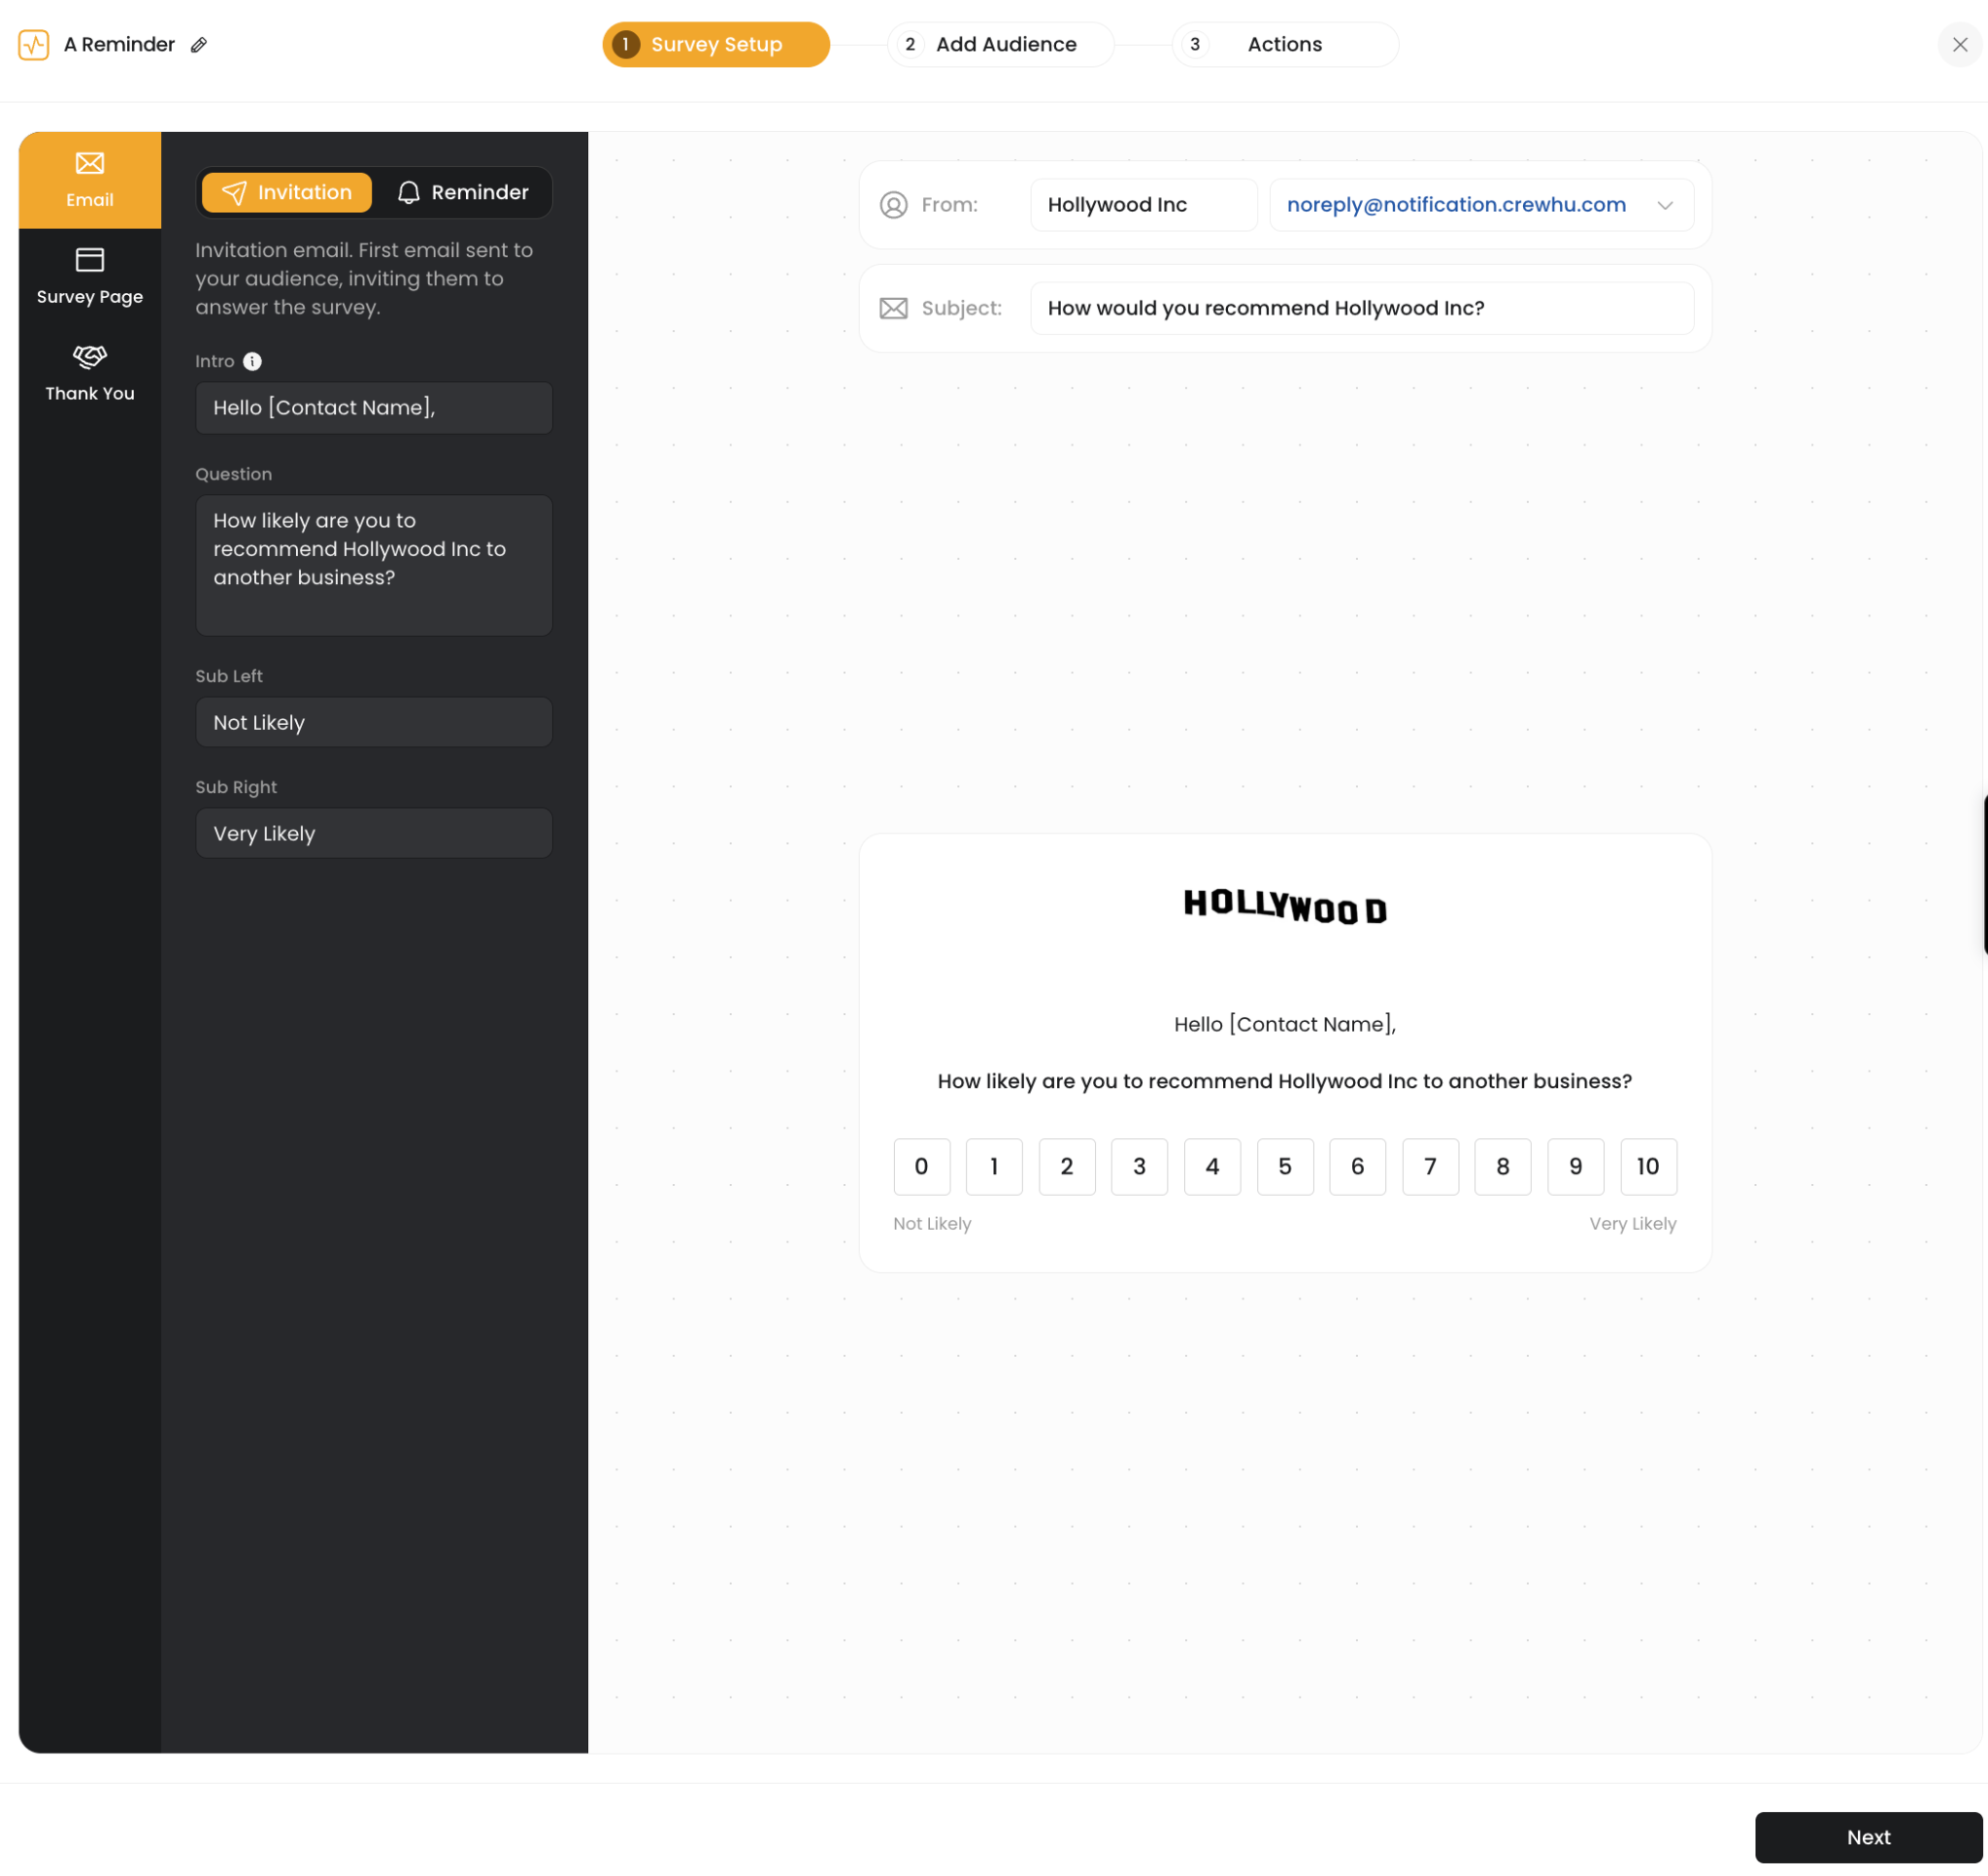Click the Next button
The width and height of the screenshot is (1988, 1876).
(1868, 1838)
